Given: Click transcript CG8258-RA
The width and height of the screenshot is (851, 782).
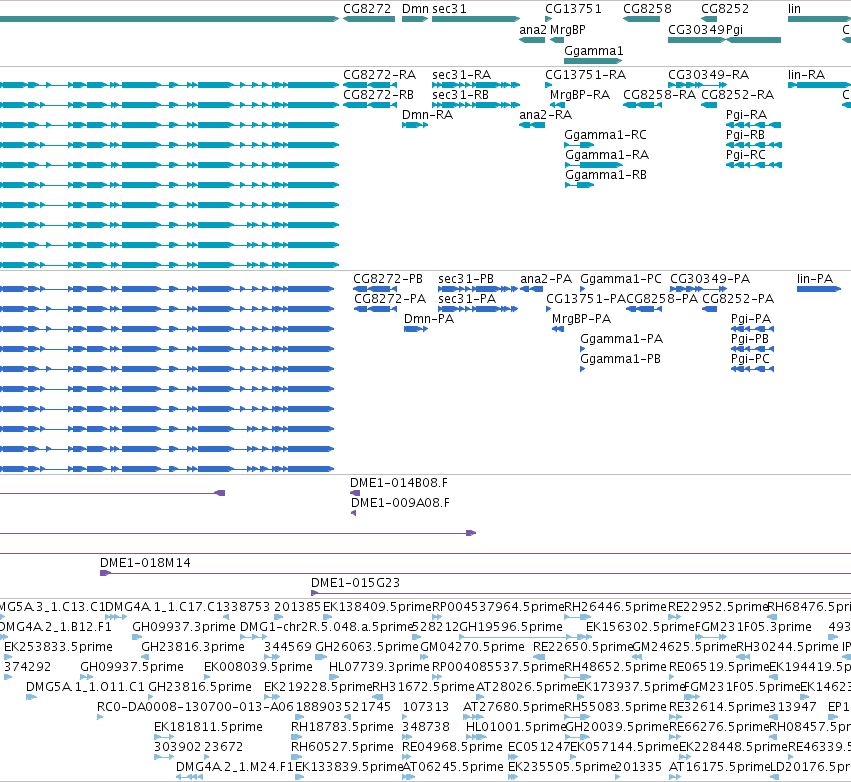Looking at the screenshot, I should (x=659, y=95).
